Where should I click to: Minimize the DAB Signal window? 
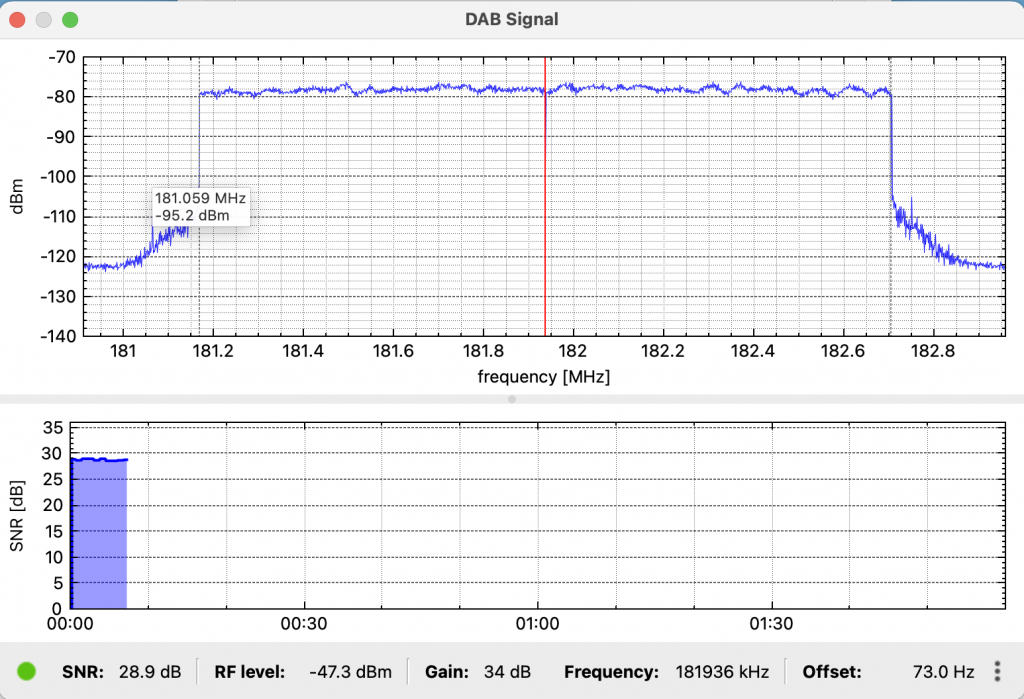pyautogui.click(x=44, y=19)
